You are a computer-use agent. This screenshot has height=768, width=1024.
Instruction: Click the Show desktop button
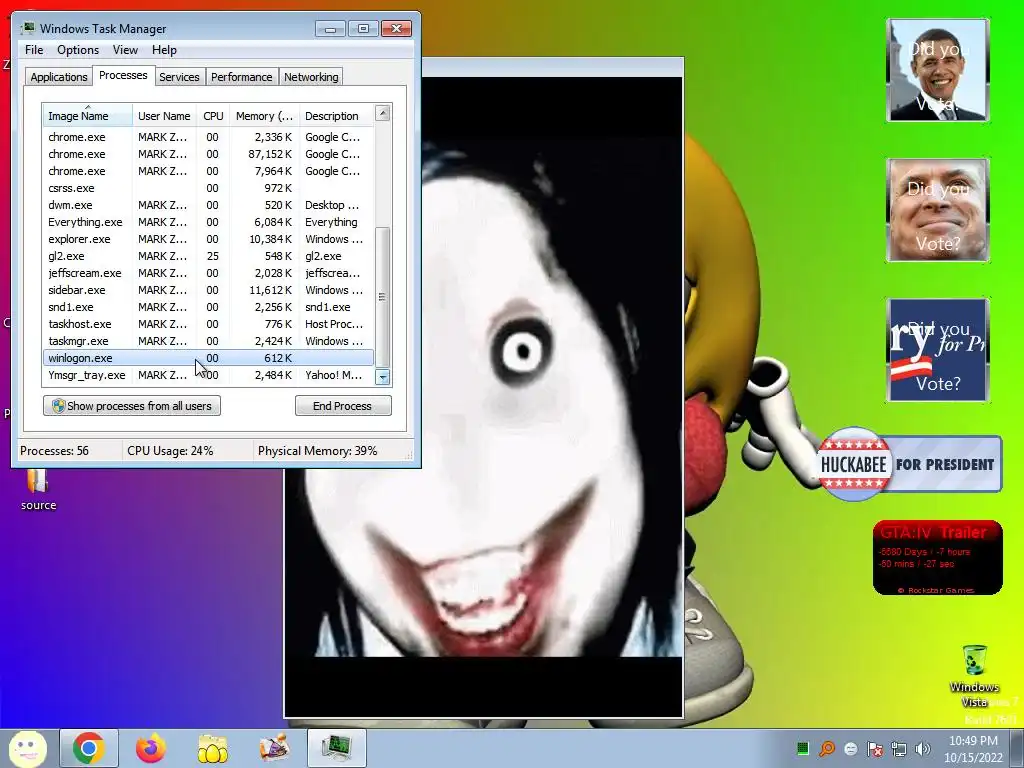1017,748
